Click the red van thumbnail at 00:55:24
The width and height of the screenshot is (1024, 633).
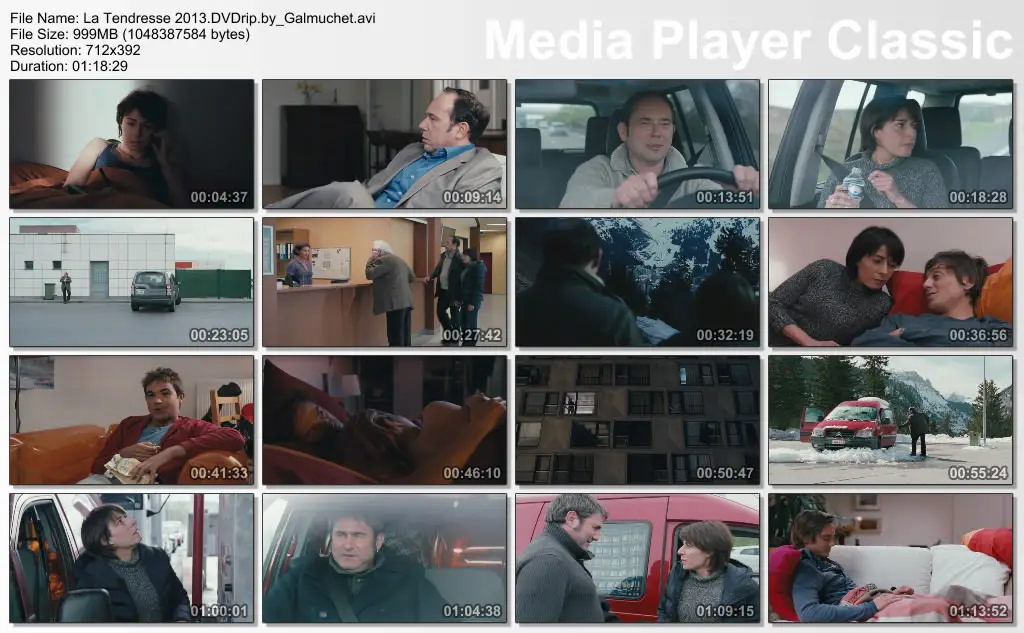[x=891, y=420]
